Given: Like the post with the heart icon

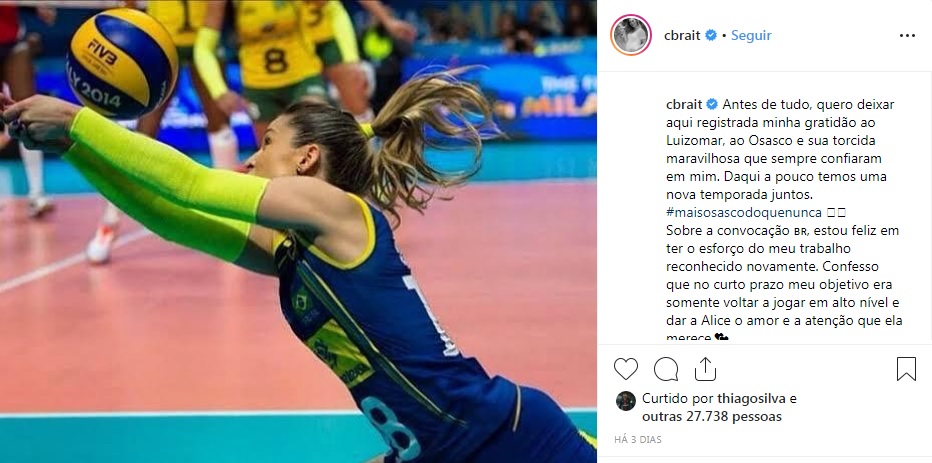Looking at the screenshot, I should point(625,369).
